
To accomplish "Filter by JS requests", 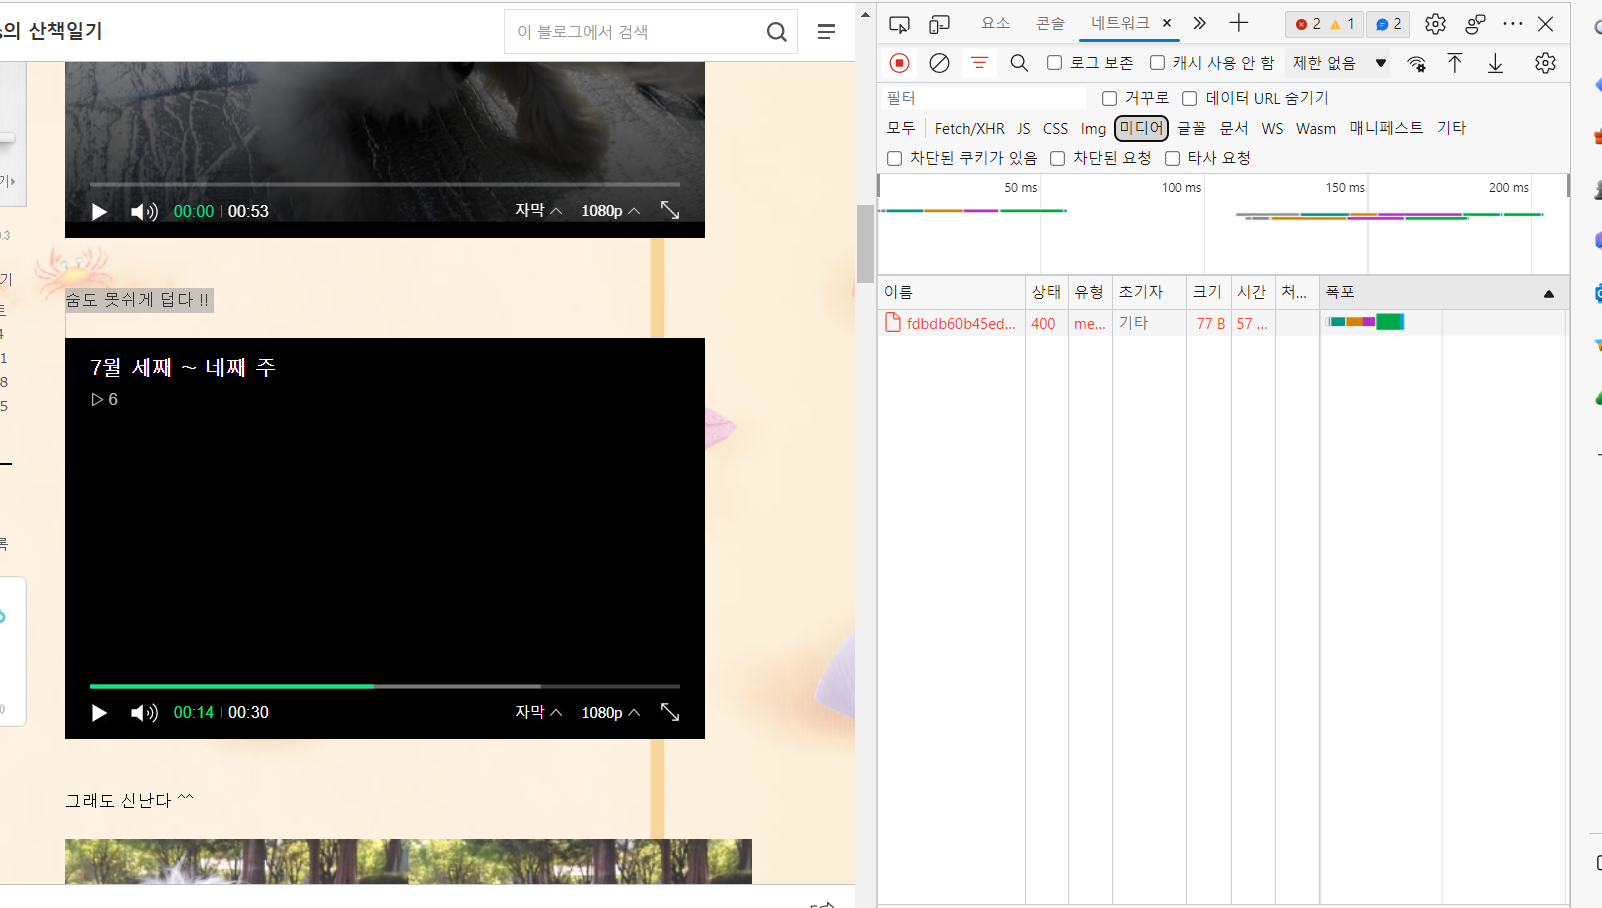I will 1024,128.
